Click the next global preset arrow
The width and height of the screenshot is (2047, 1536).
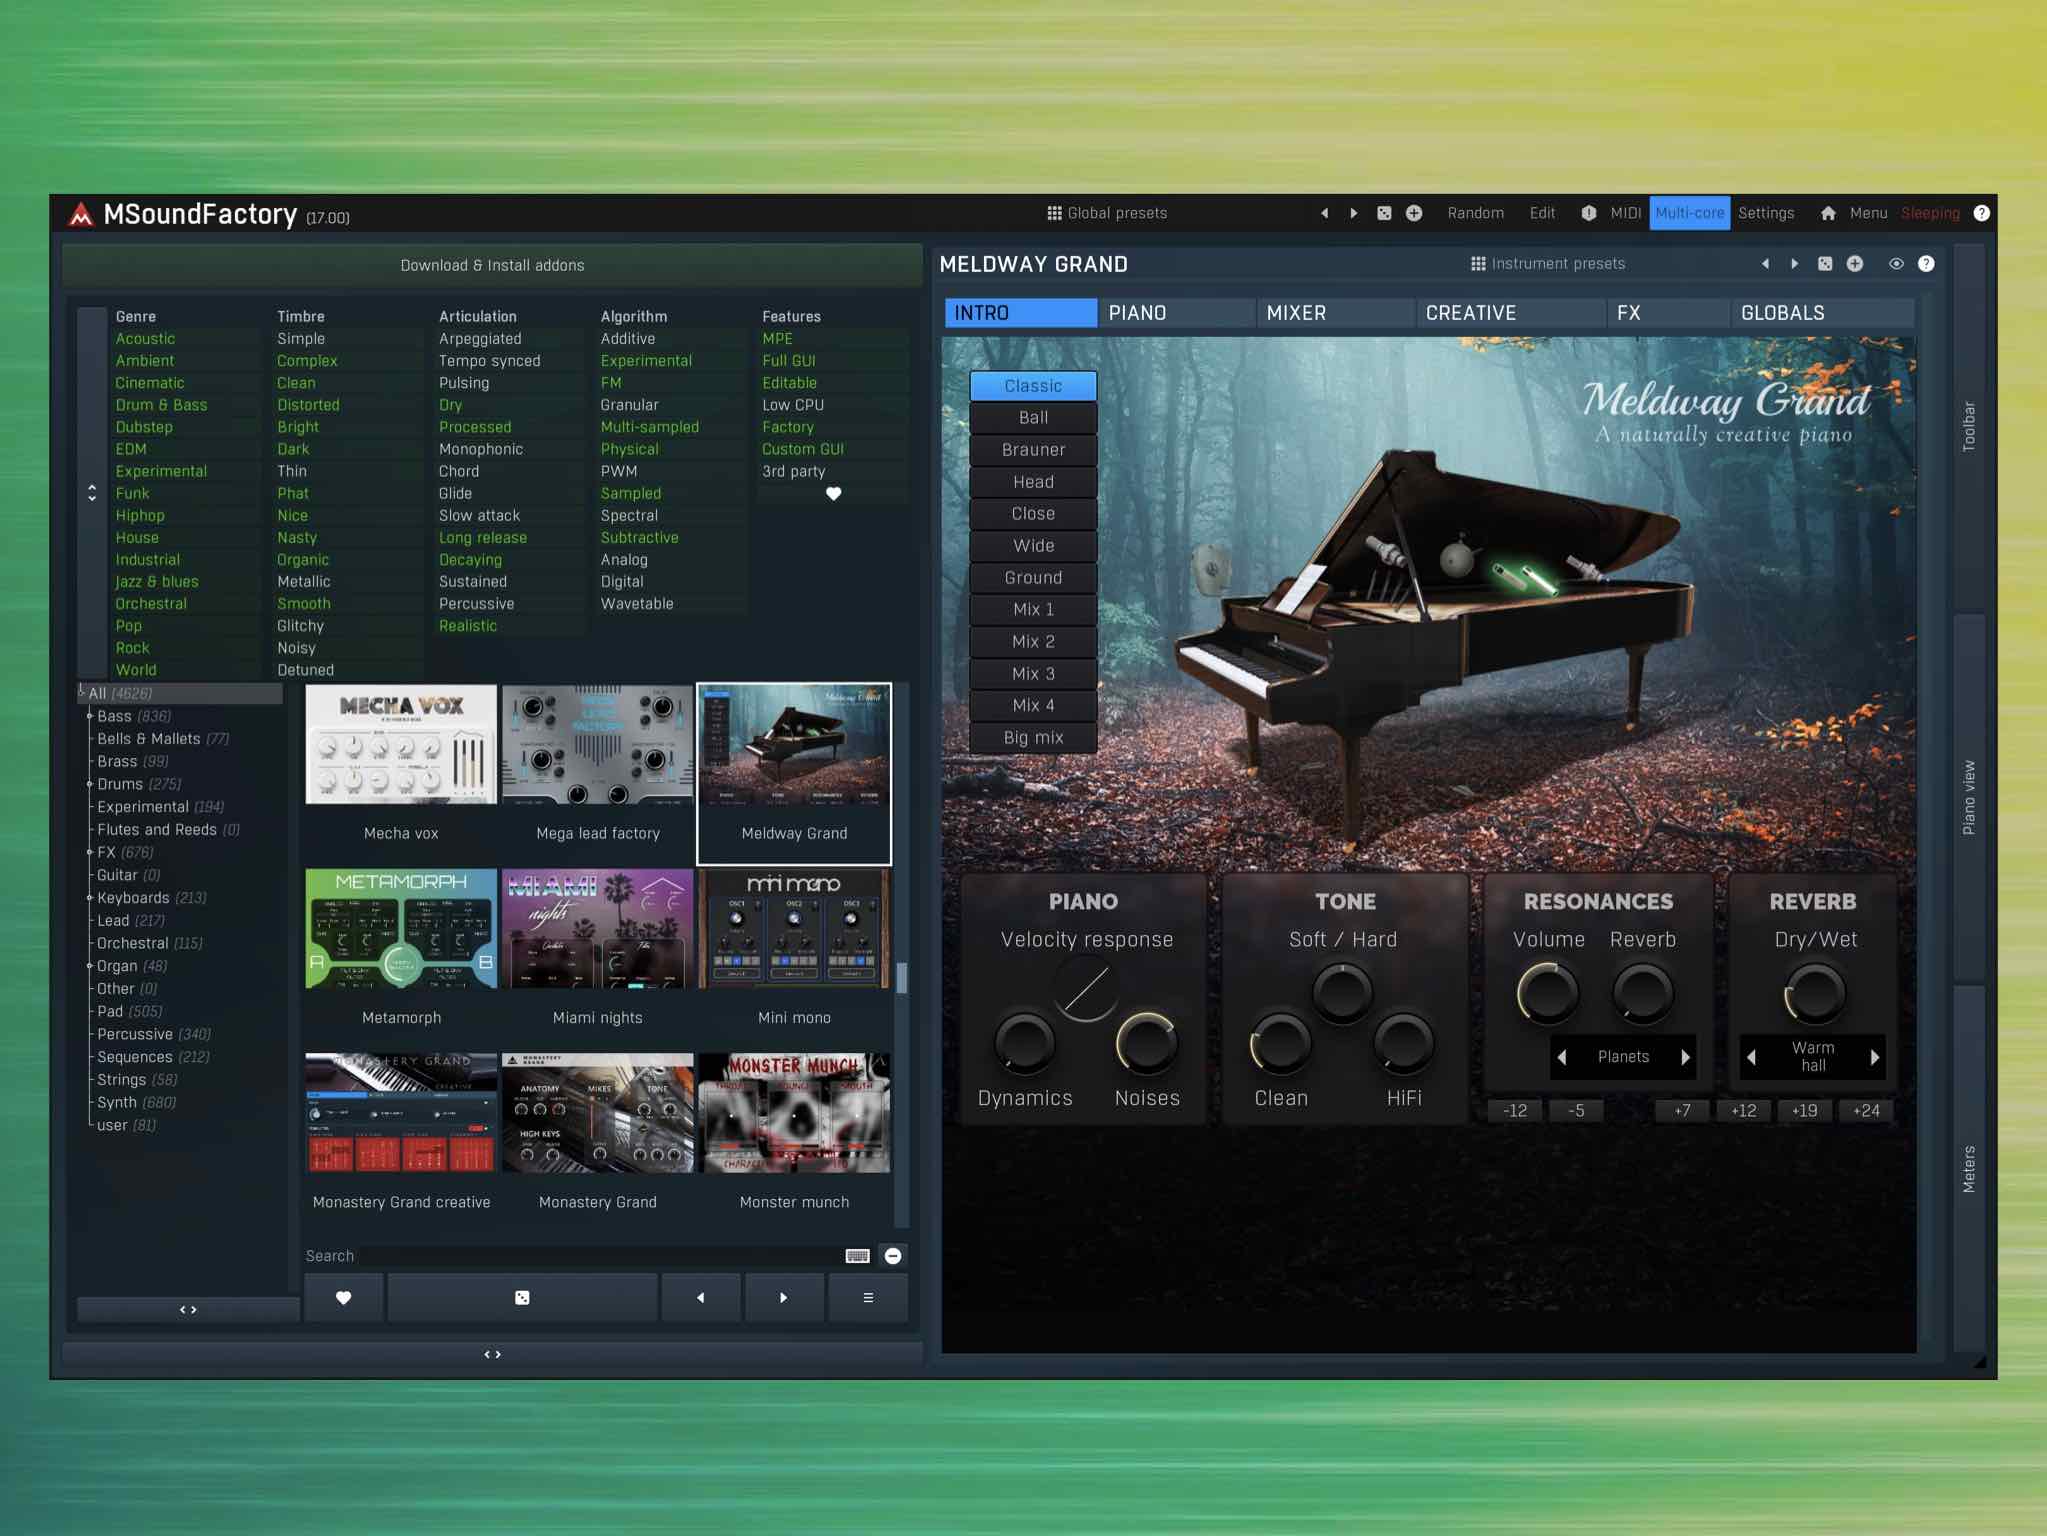click(1354, 213)
